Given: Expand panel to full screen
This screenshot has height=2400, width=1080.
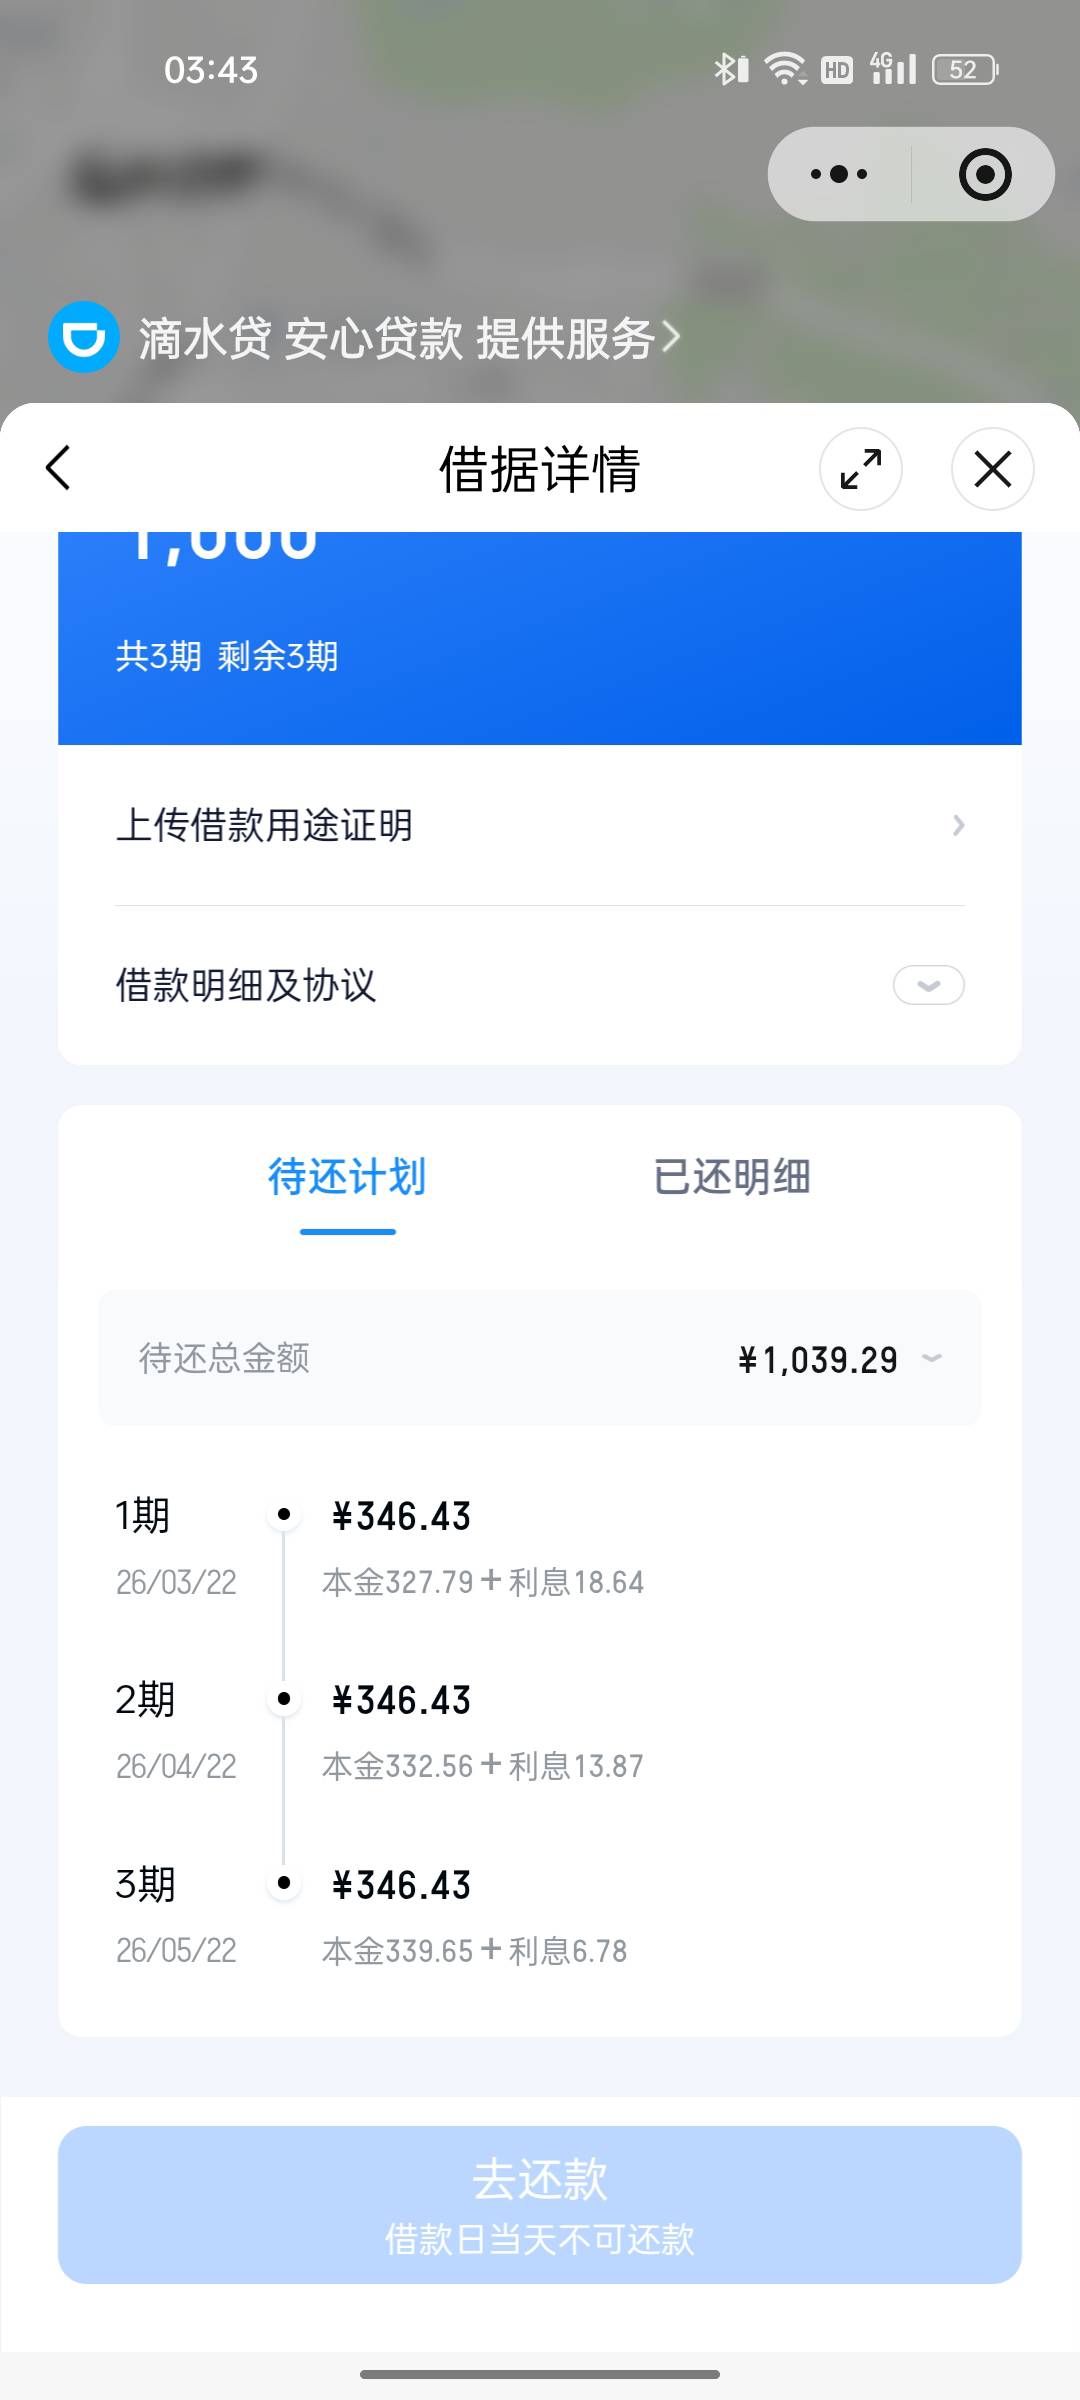Looking at the screenshot, I should pos(860,469).
